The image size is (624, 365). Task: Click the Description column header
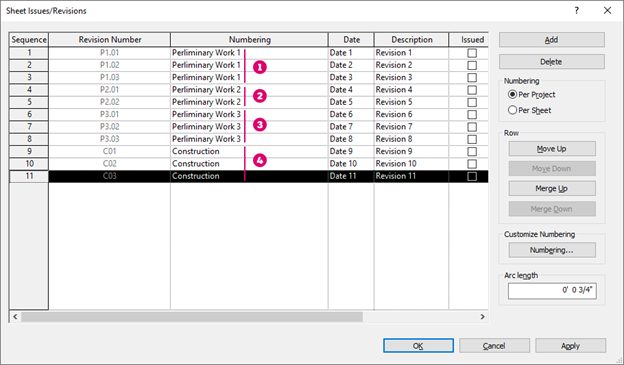point(412,40)
